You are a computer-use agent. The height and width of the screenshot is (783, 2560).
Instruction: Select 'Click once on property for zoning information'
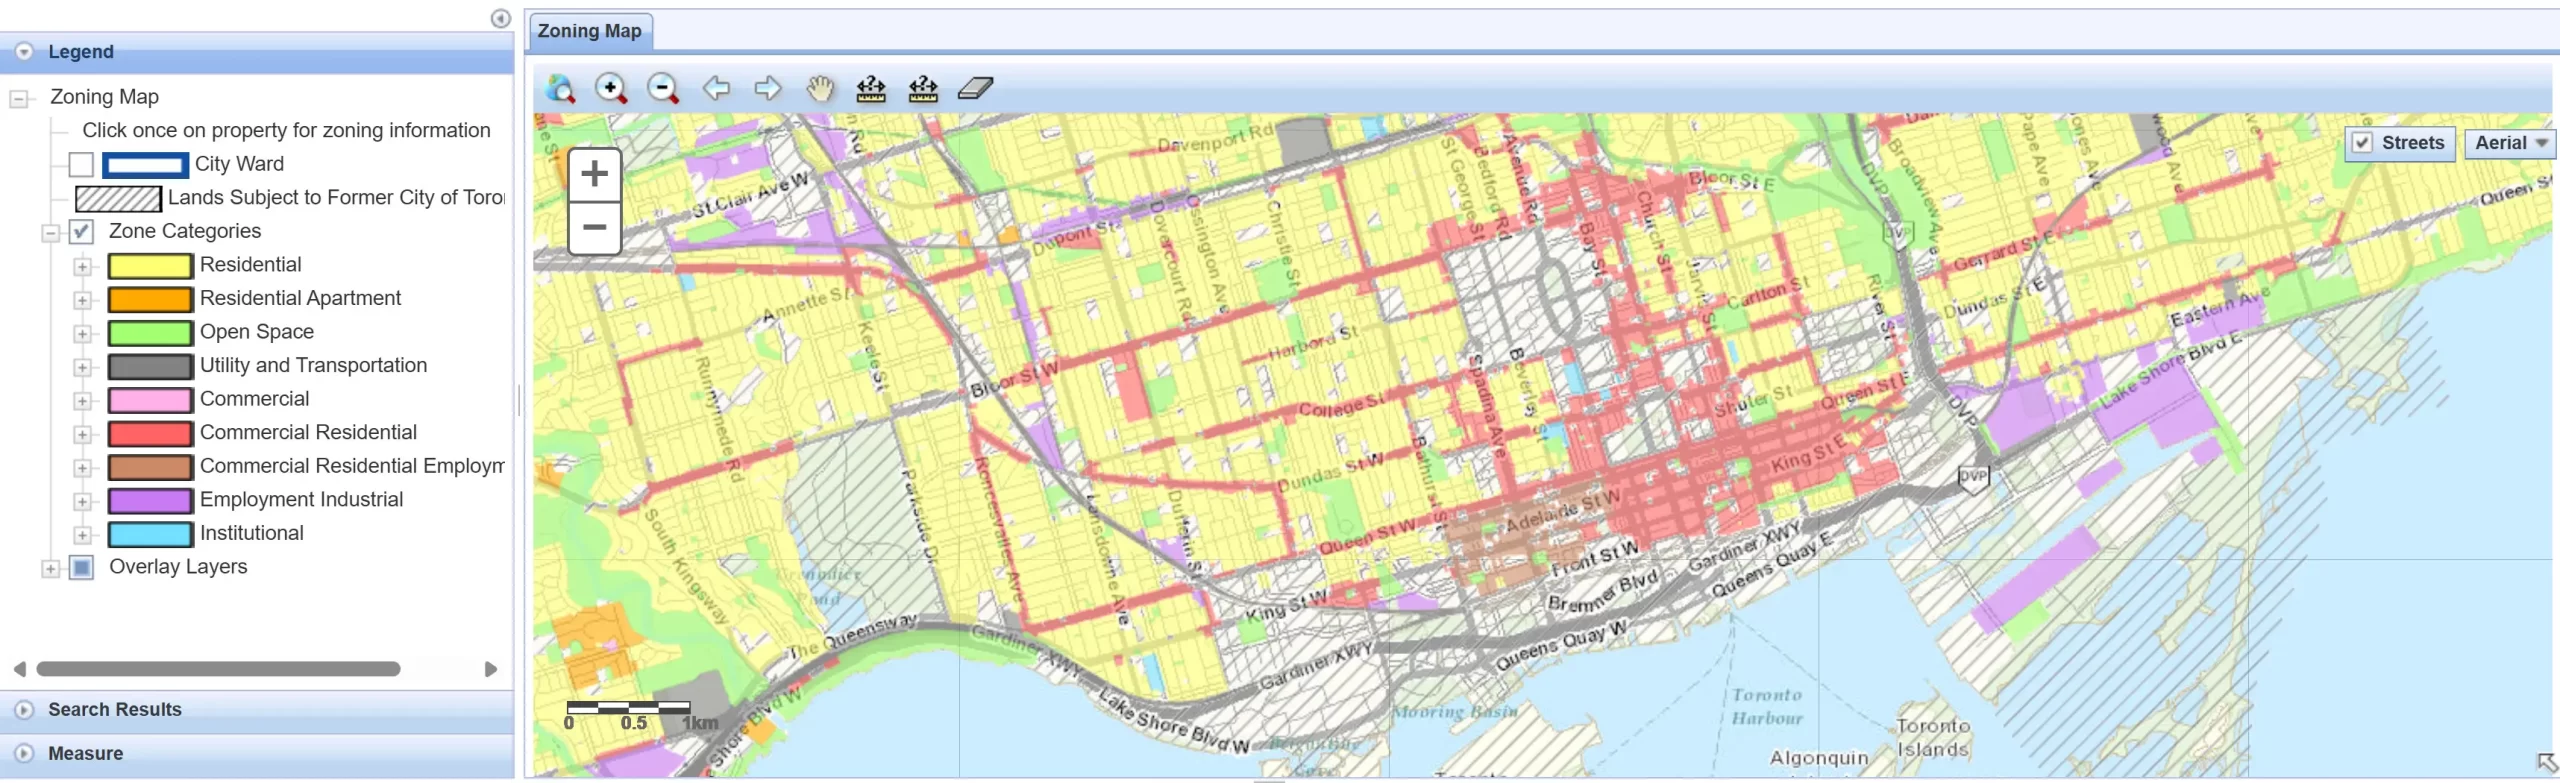[286, 130]
